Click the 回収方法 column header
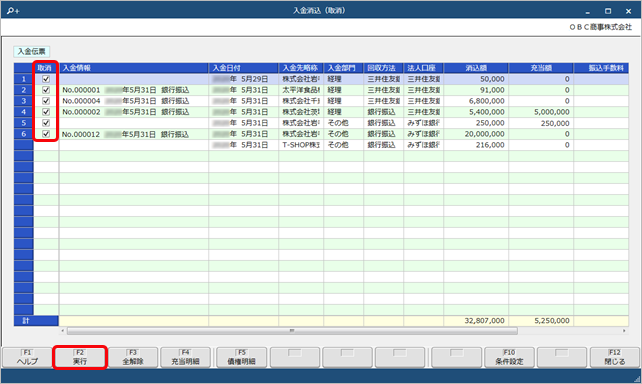 pos(384,68)
